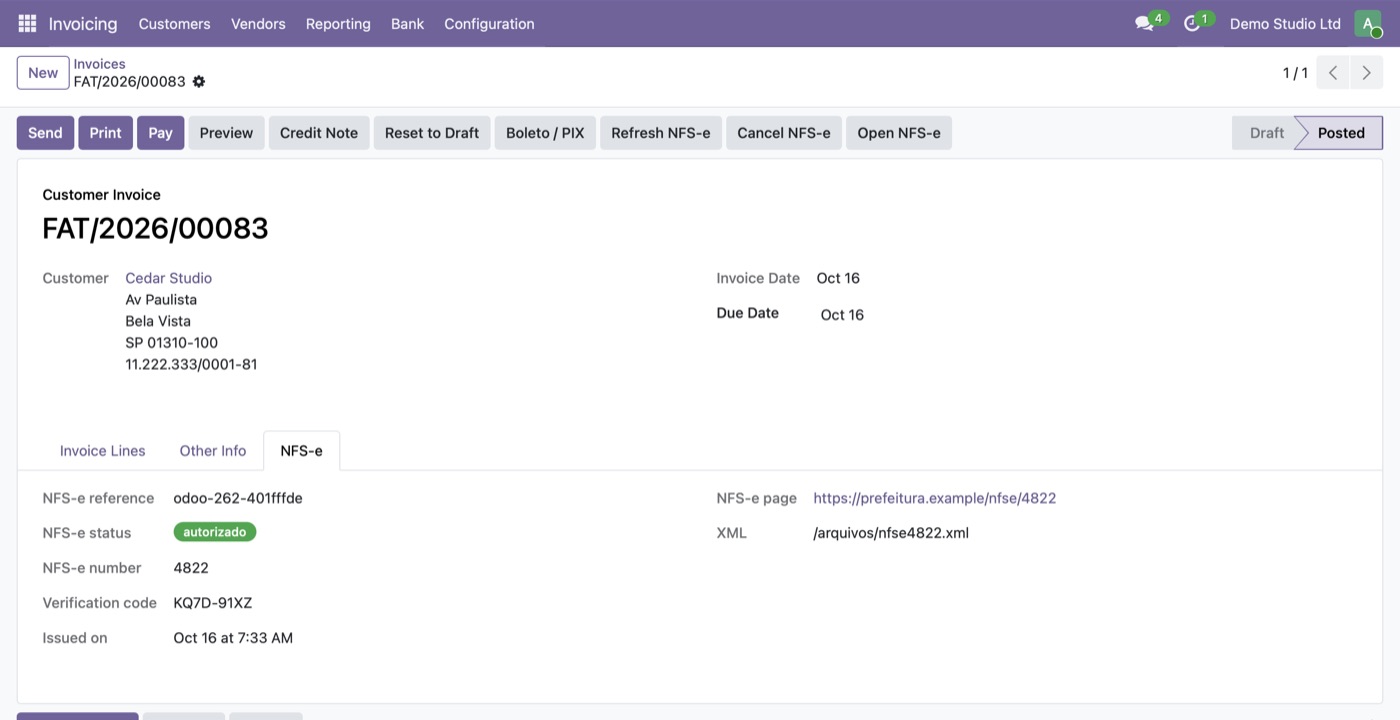Open the Bank menu

point(407,23)
